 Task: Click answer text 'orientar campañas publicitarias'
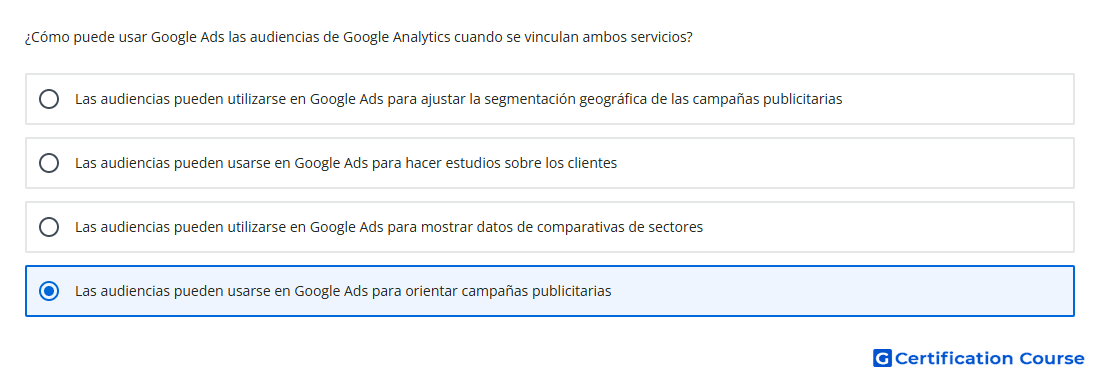[508, 291]
